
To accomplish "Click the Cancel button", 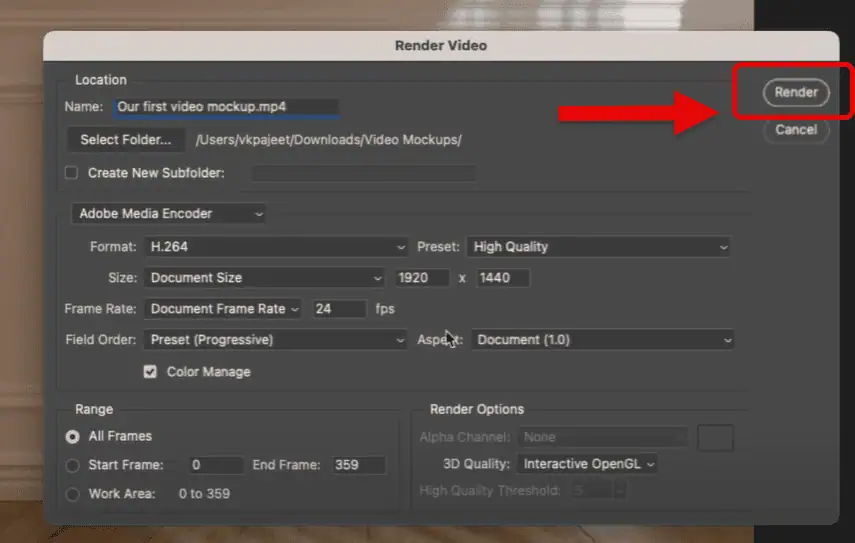I will pos(795,130).
